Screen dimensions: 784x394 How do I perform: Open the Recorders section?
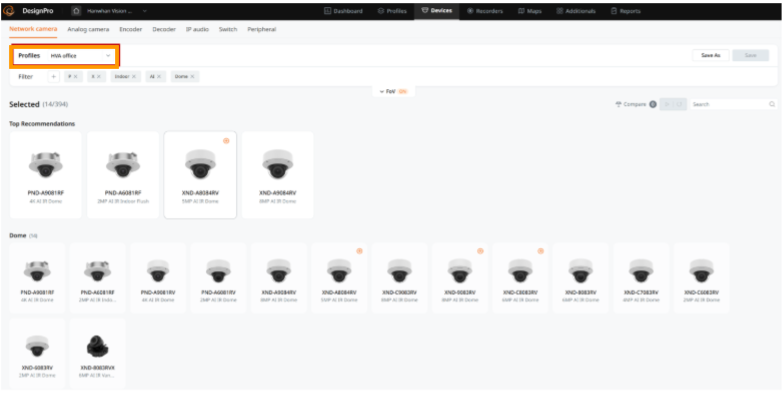(484, 11)
